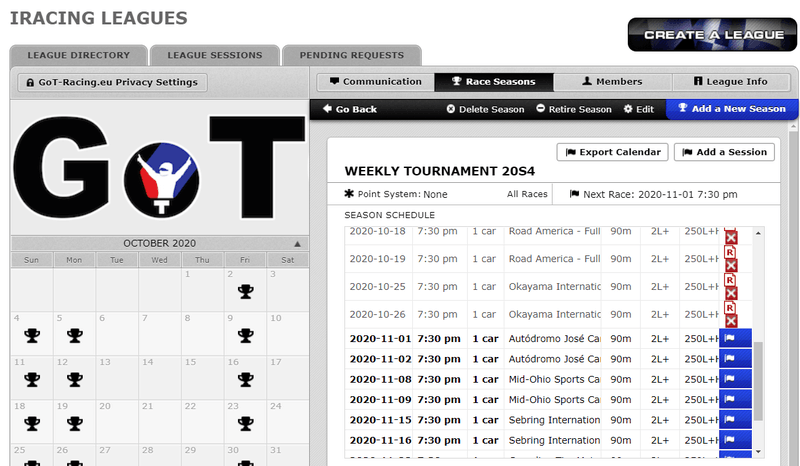Click Edit season
The image size is (800, 466).
coord(639,109)
